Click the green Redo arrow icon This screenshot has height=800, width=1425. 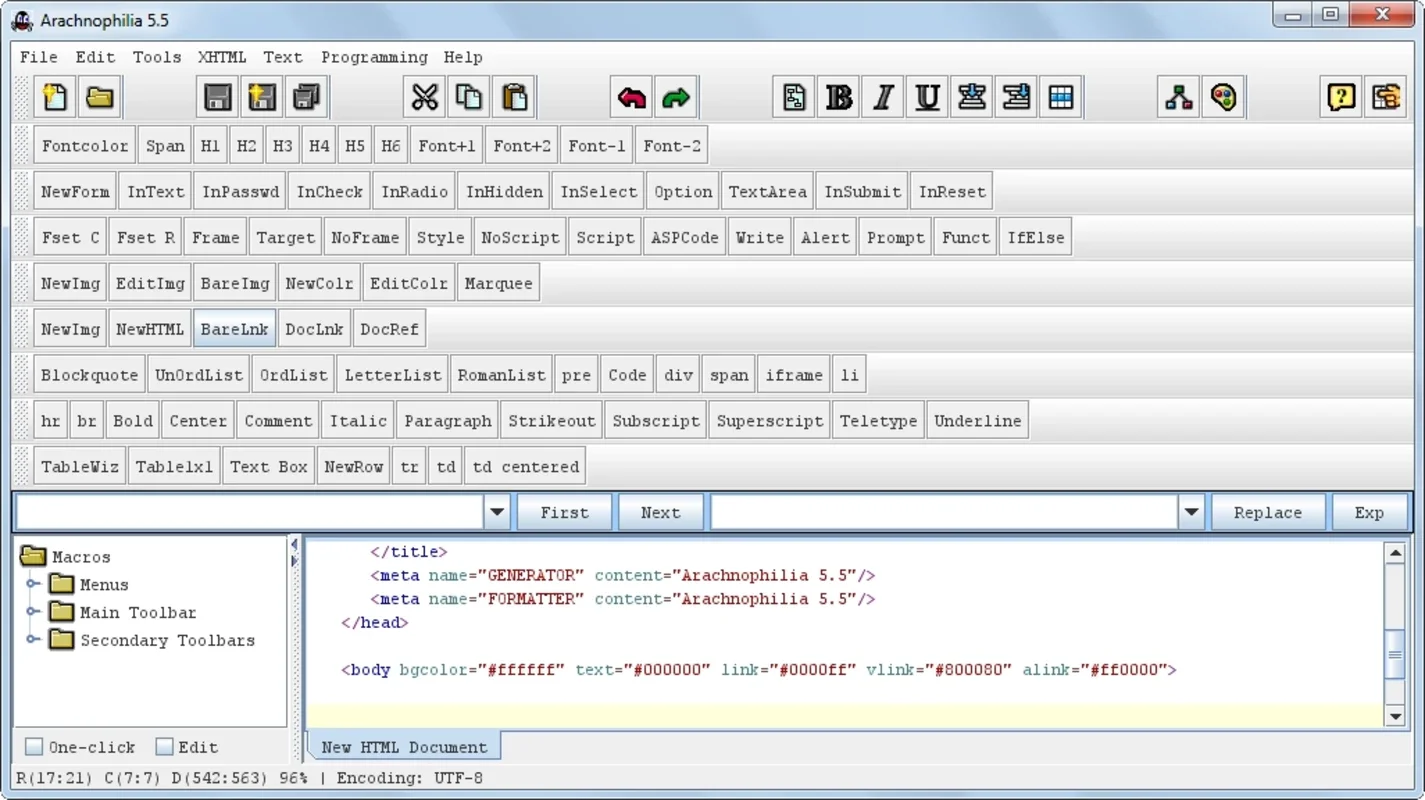676,97
